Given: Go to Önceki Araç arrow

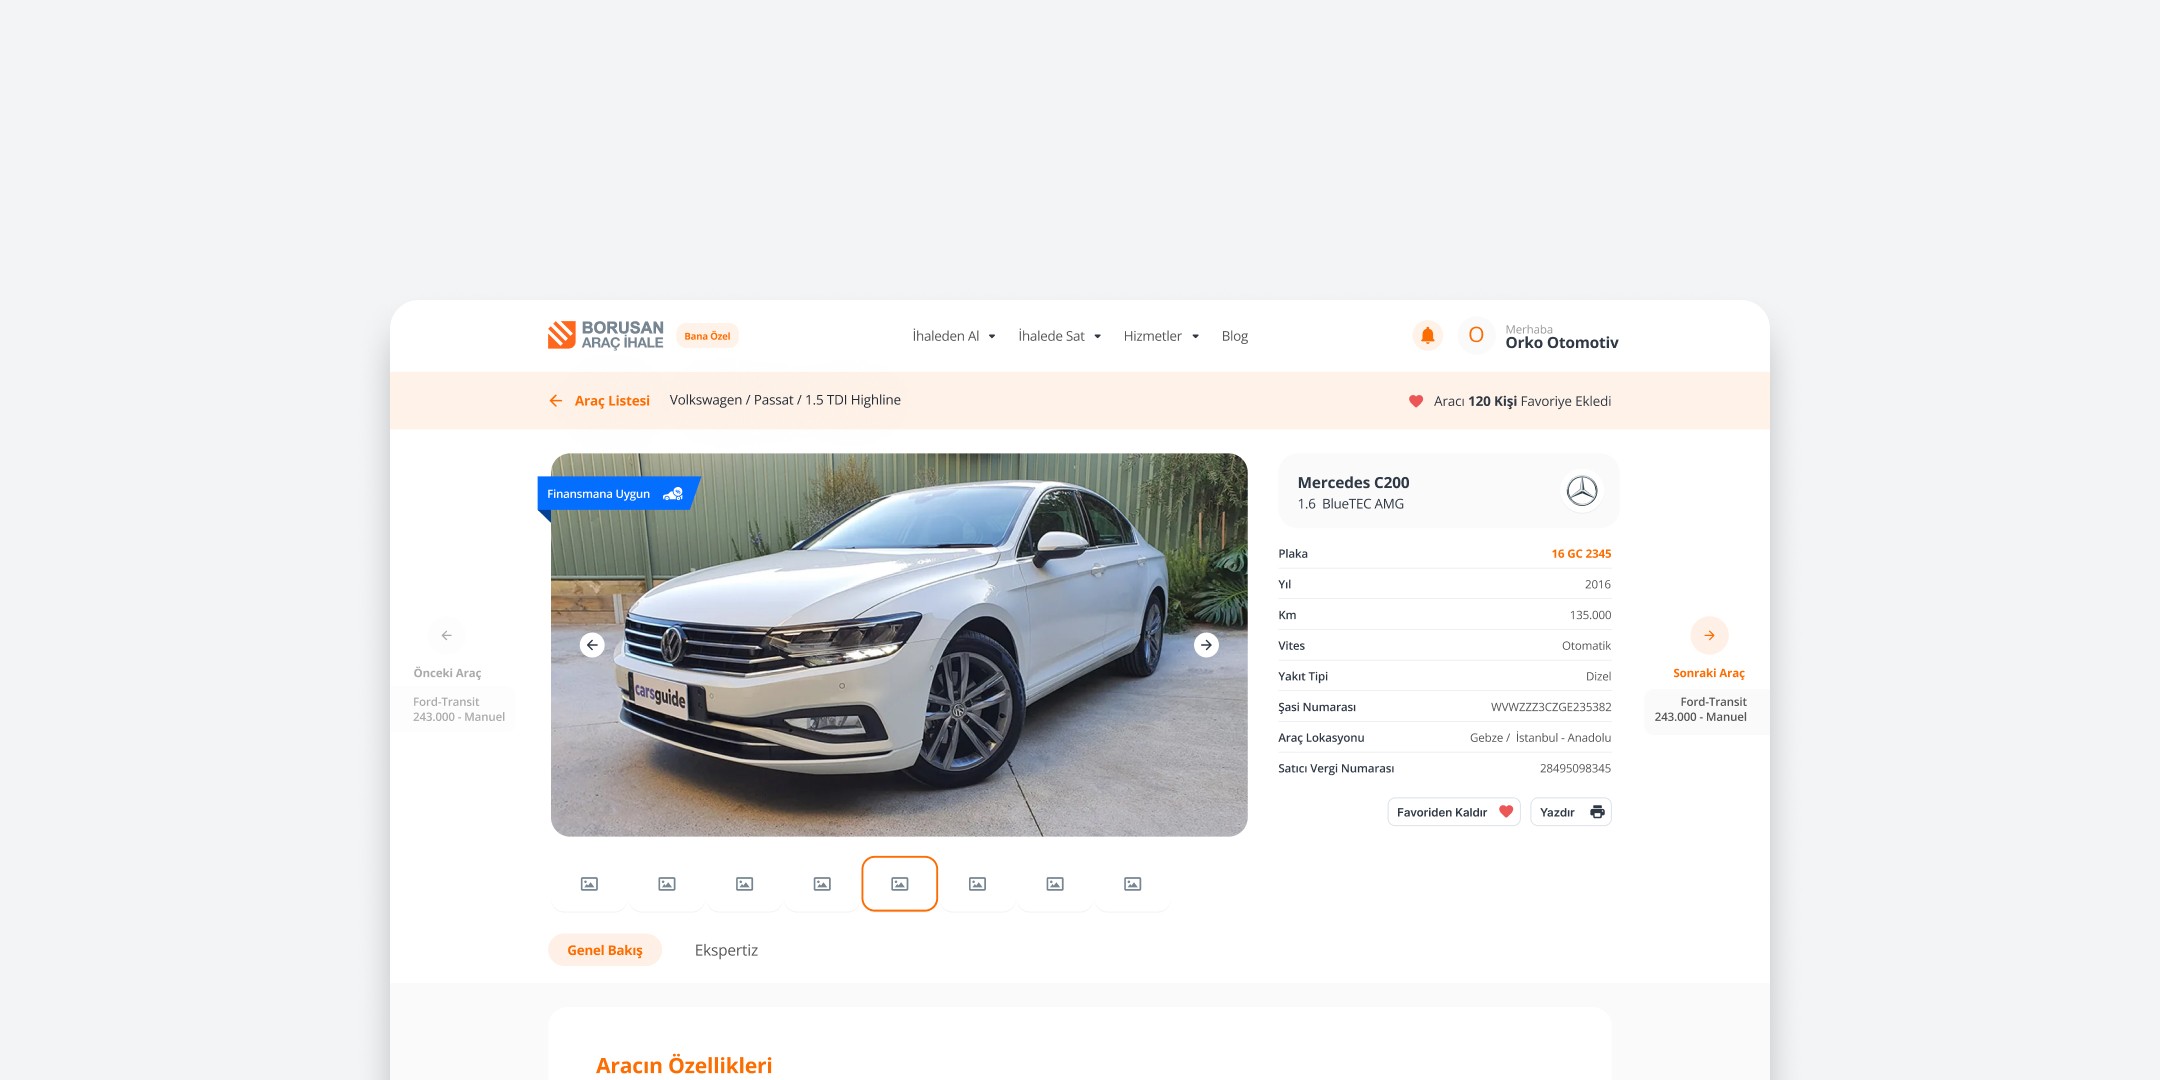Looking at the screenshot, I should (x=447, y=635).
